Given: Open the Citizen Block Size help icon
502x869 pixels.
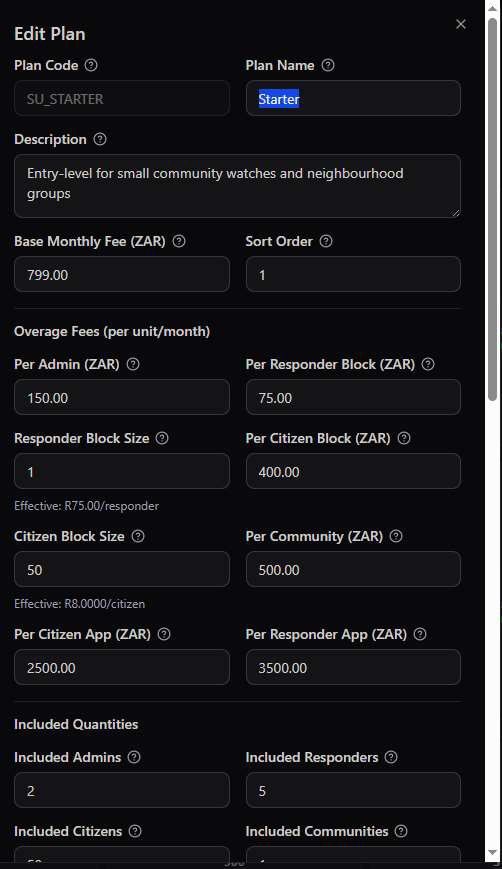Looking at the screenshot, I should pyautogui.click(x=138, y=536).
